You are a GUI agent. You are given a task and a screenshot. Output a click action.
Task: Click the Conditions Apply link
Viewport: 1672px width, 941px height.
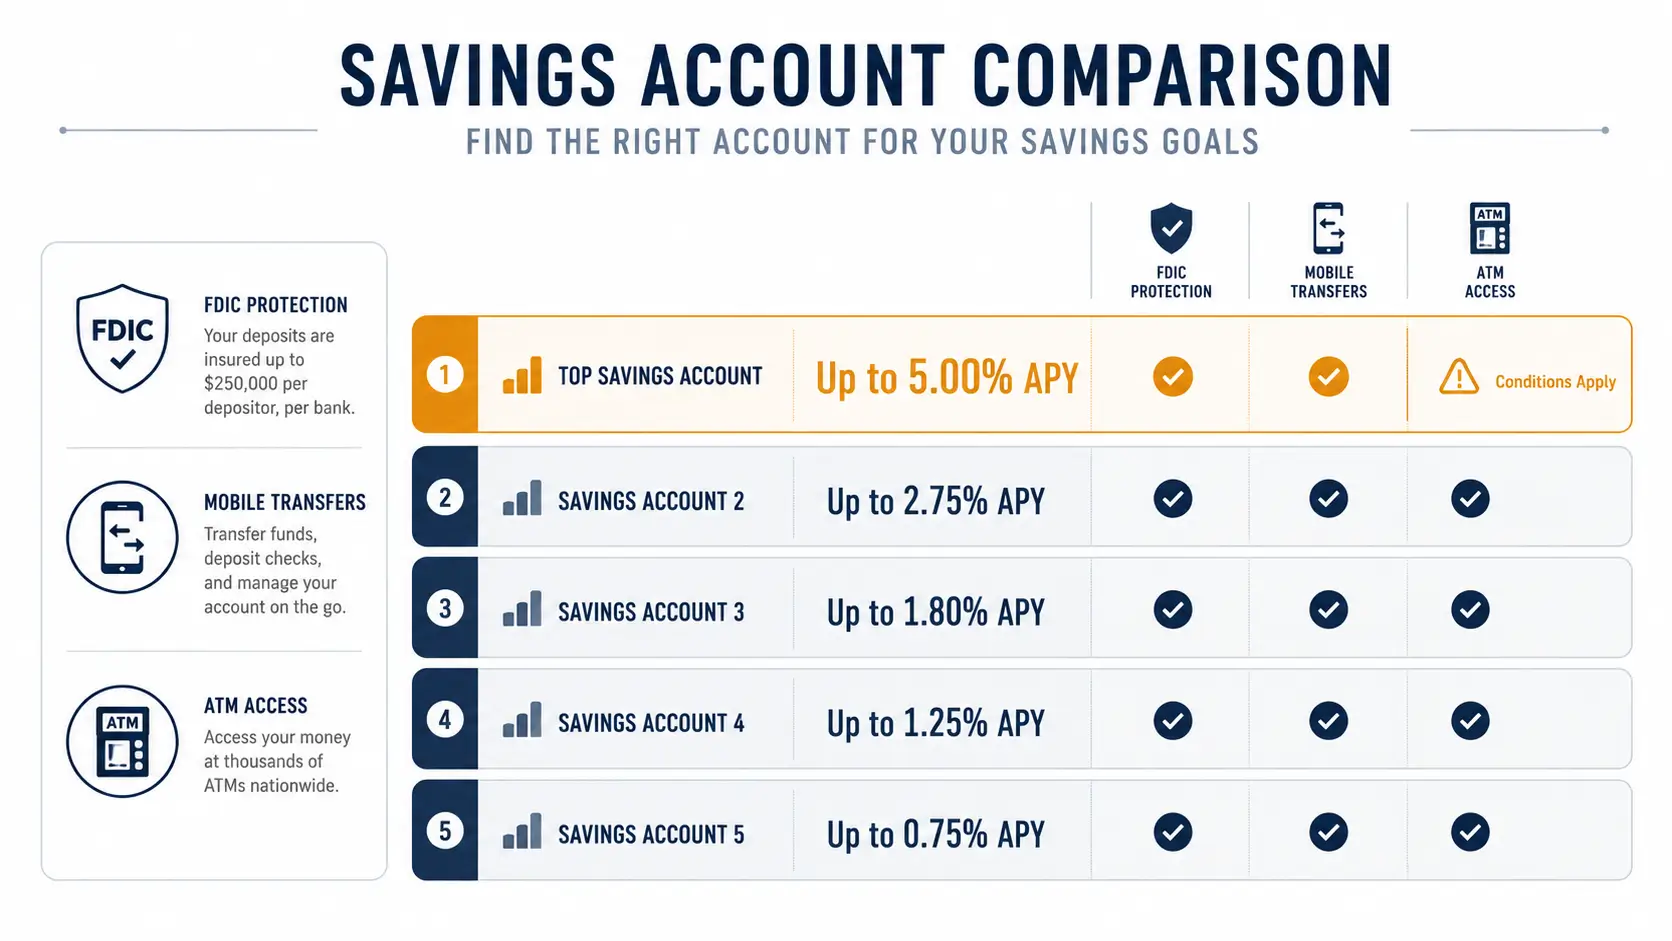(1555, 382)
